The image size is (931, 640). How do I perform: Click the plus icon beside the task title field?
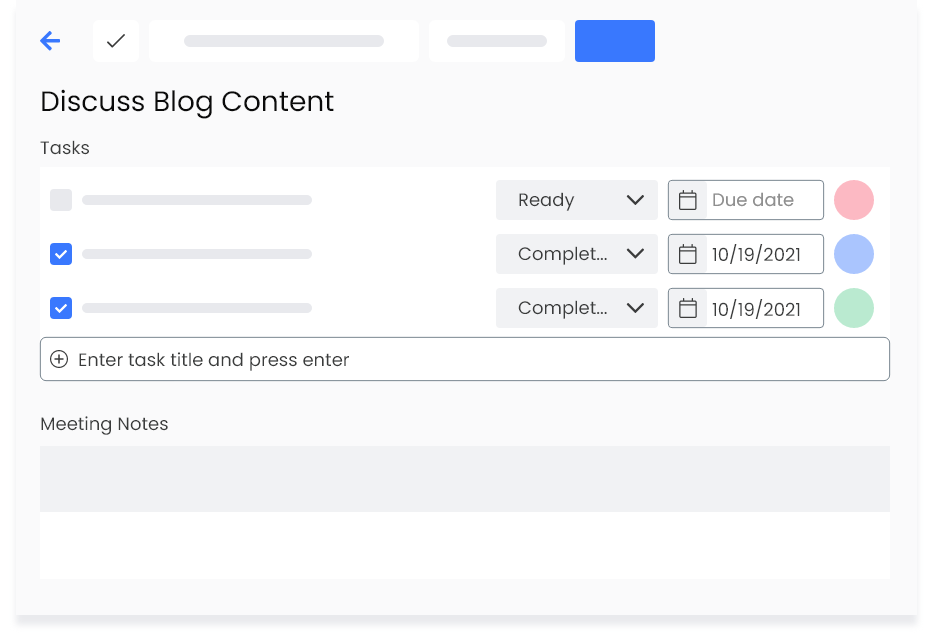[59, 359]
